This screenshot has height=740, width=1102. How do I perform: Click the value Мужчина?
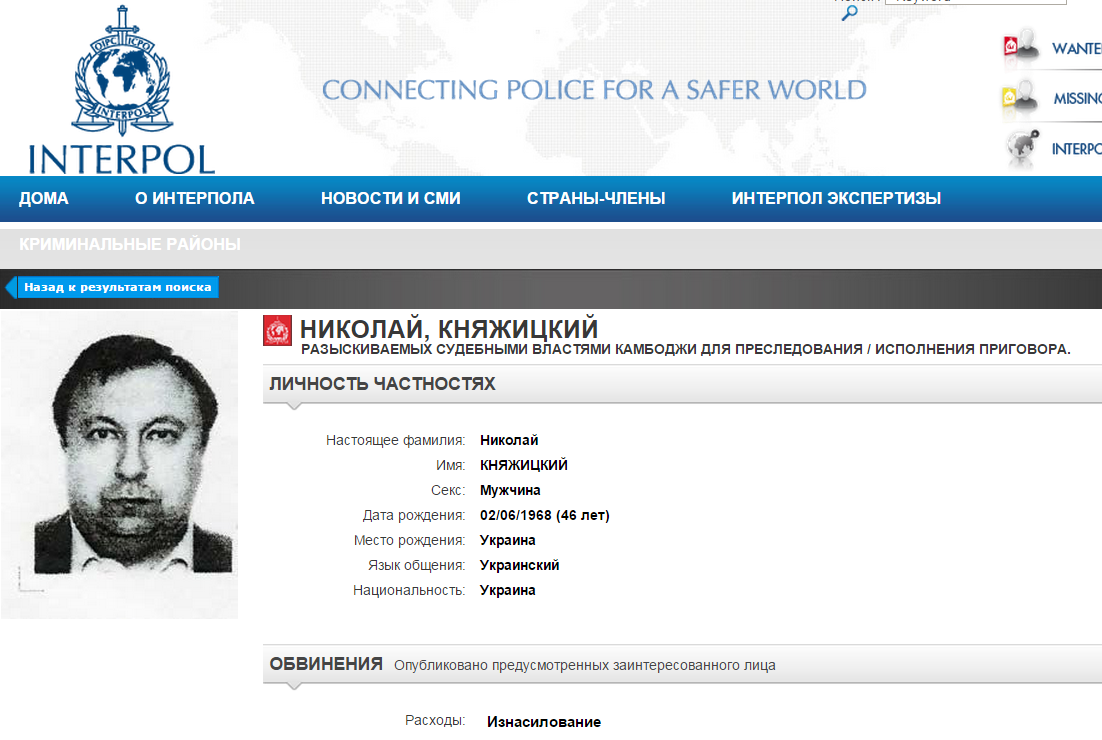(510, 490)
